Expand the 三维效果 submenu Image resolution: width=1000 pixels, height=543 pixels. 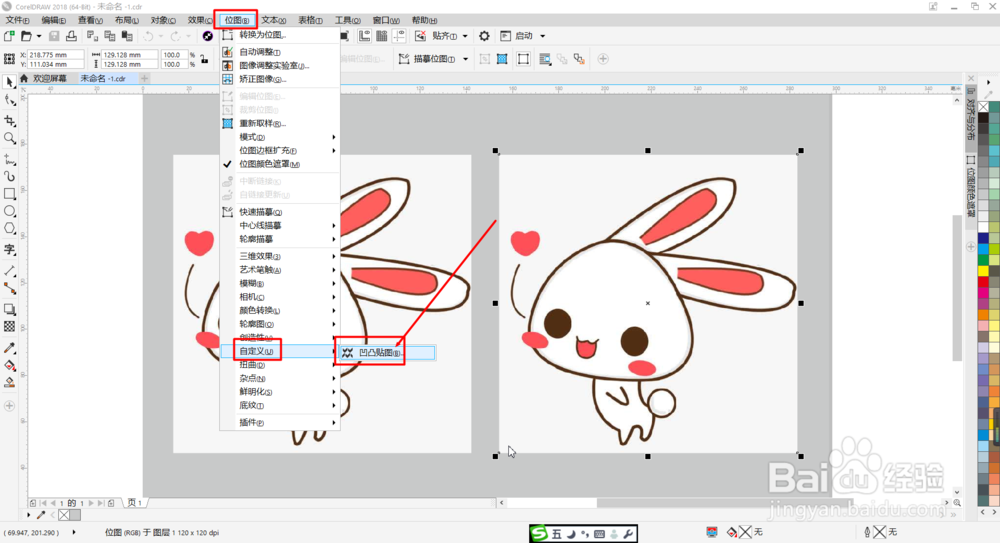coord(279,256)
